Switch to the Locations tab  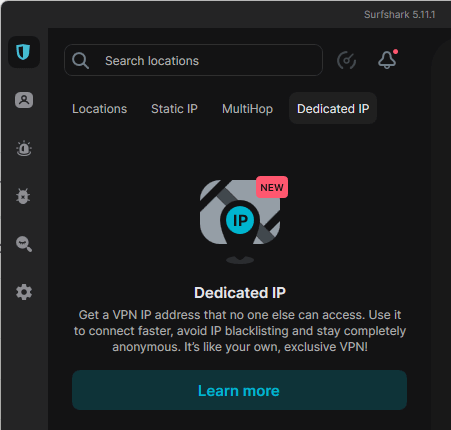[x=99, y=109]
